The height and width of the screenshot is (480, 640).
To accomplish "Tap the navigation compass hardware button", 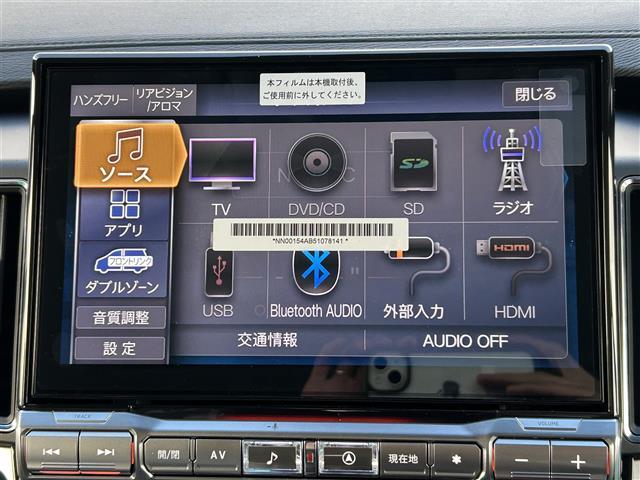I will click(x=348, y=458).
